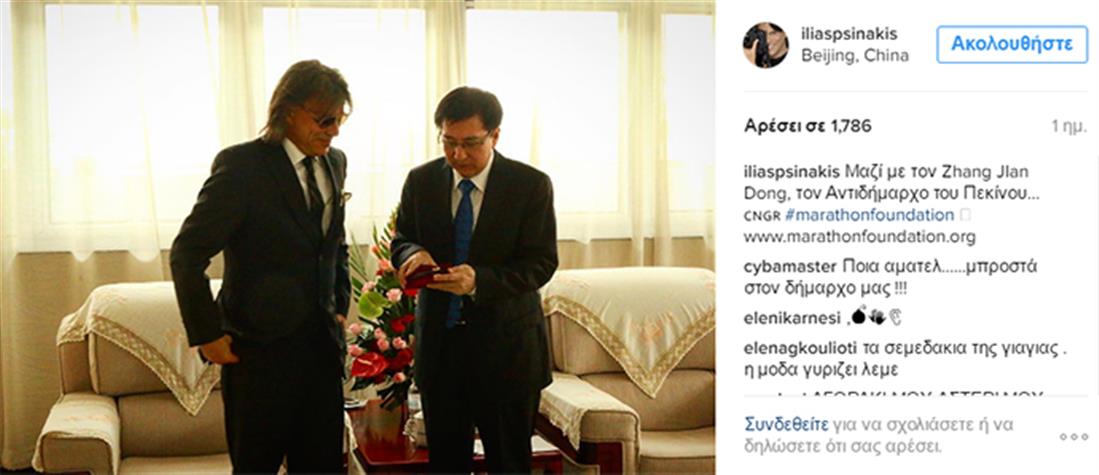Click the partially visible comment at the list bottom

pyautogui.click(x=894, y=394)
